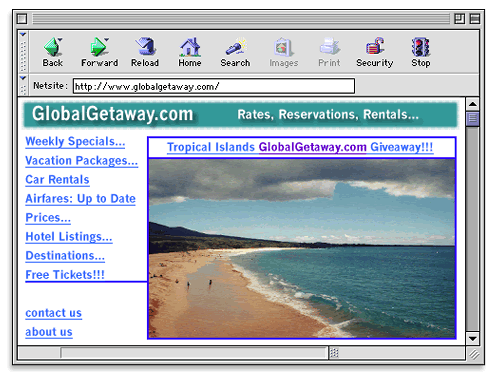Click the status bar component grip icon
498x375 pixels.
click(x=334, y=353)
